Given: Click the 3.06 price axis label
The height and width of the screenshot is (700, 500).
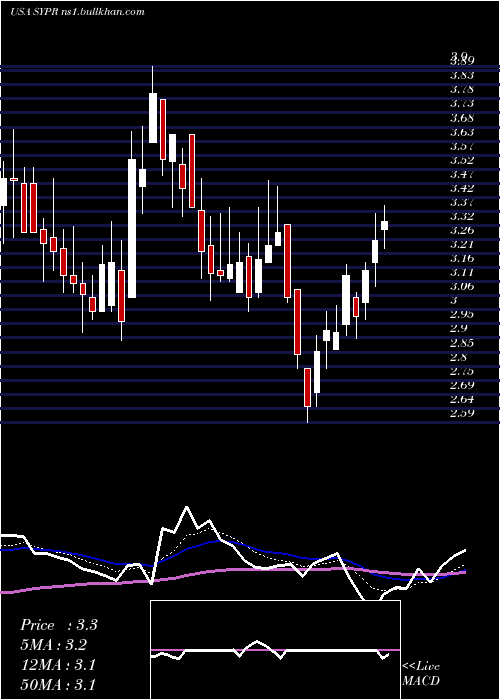Looking at the screenshot, I should click(x=462, y=287).
